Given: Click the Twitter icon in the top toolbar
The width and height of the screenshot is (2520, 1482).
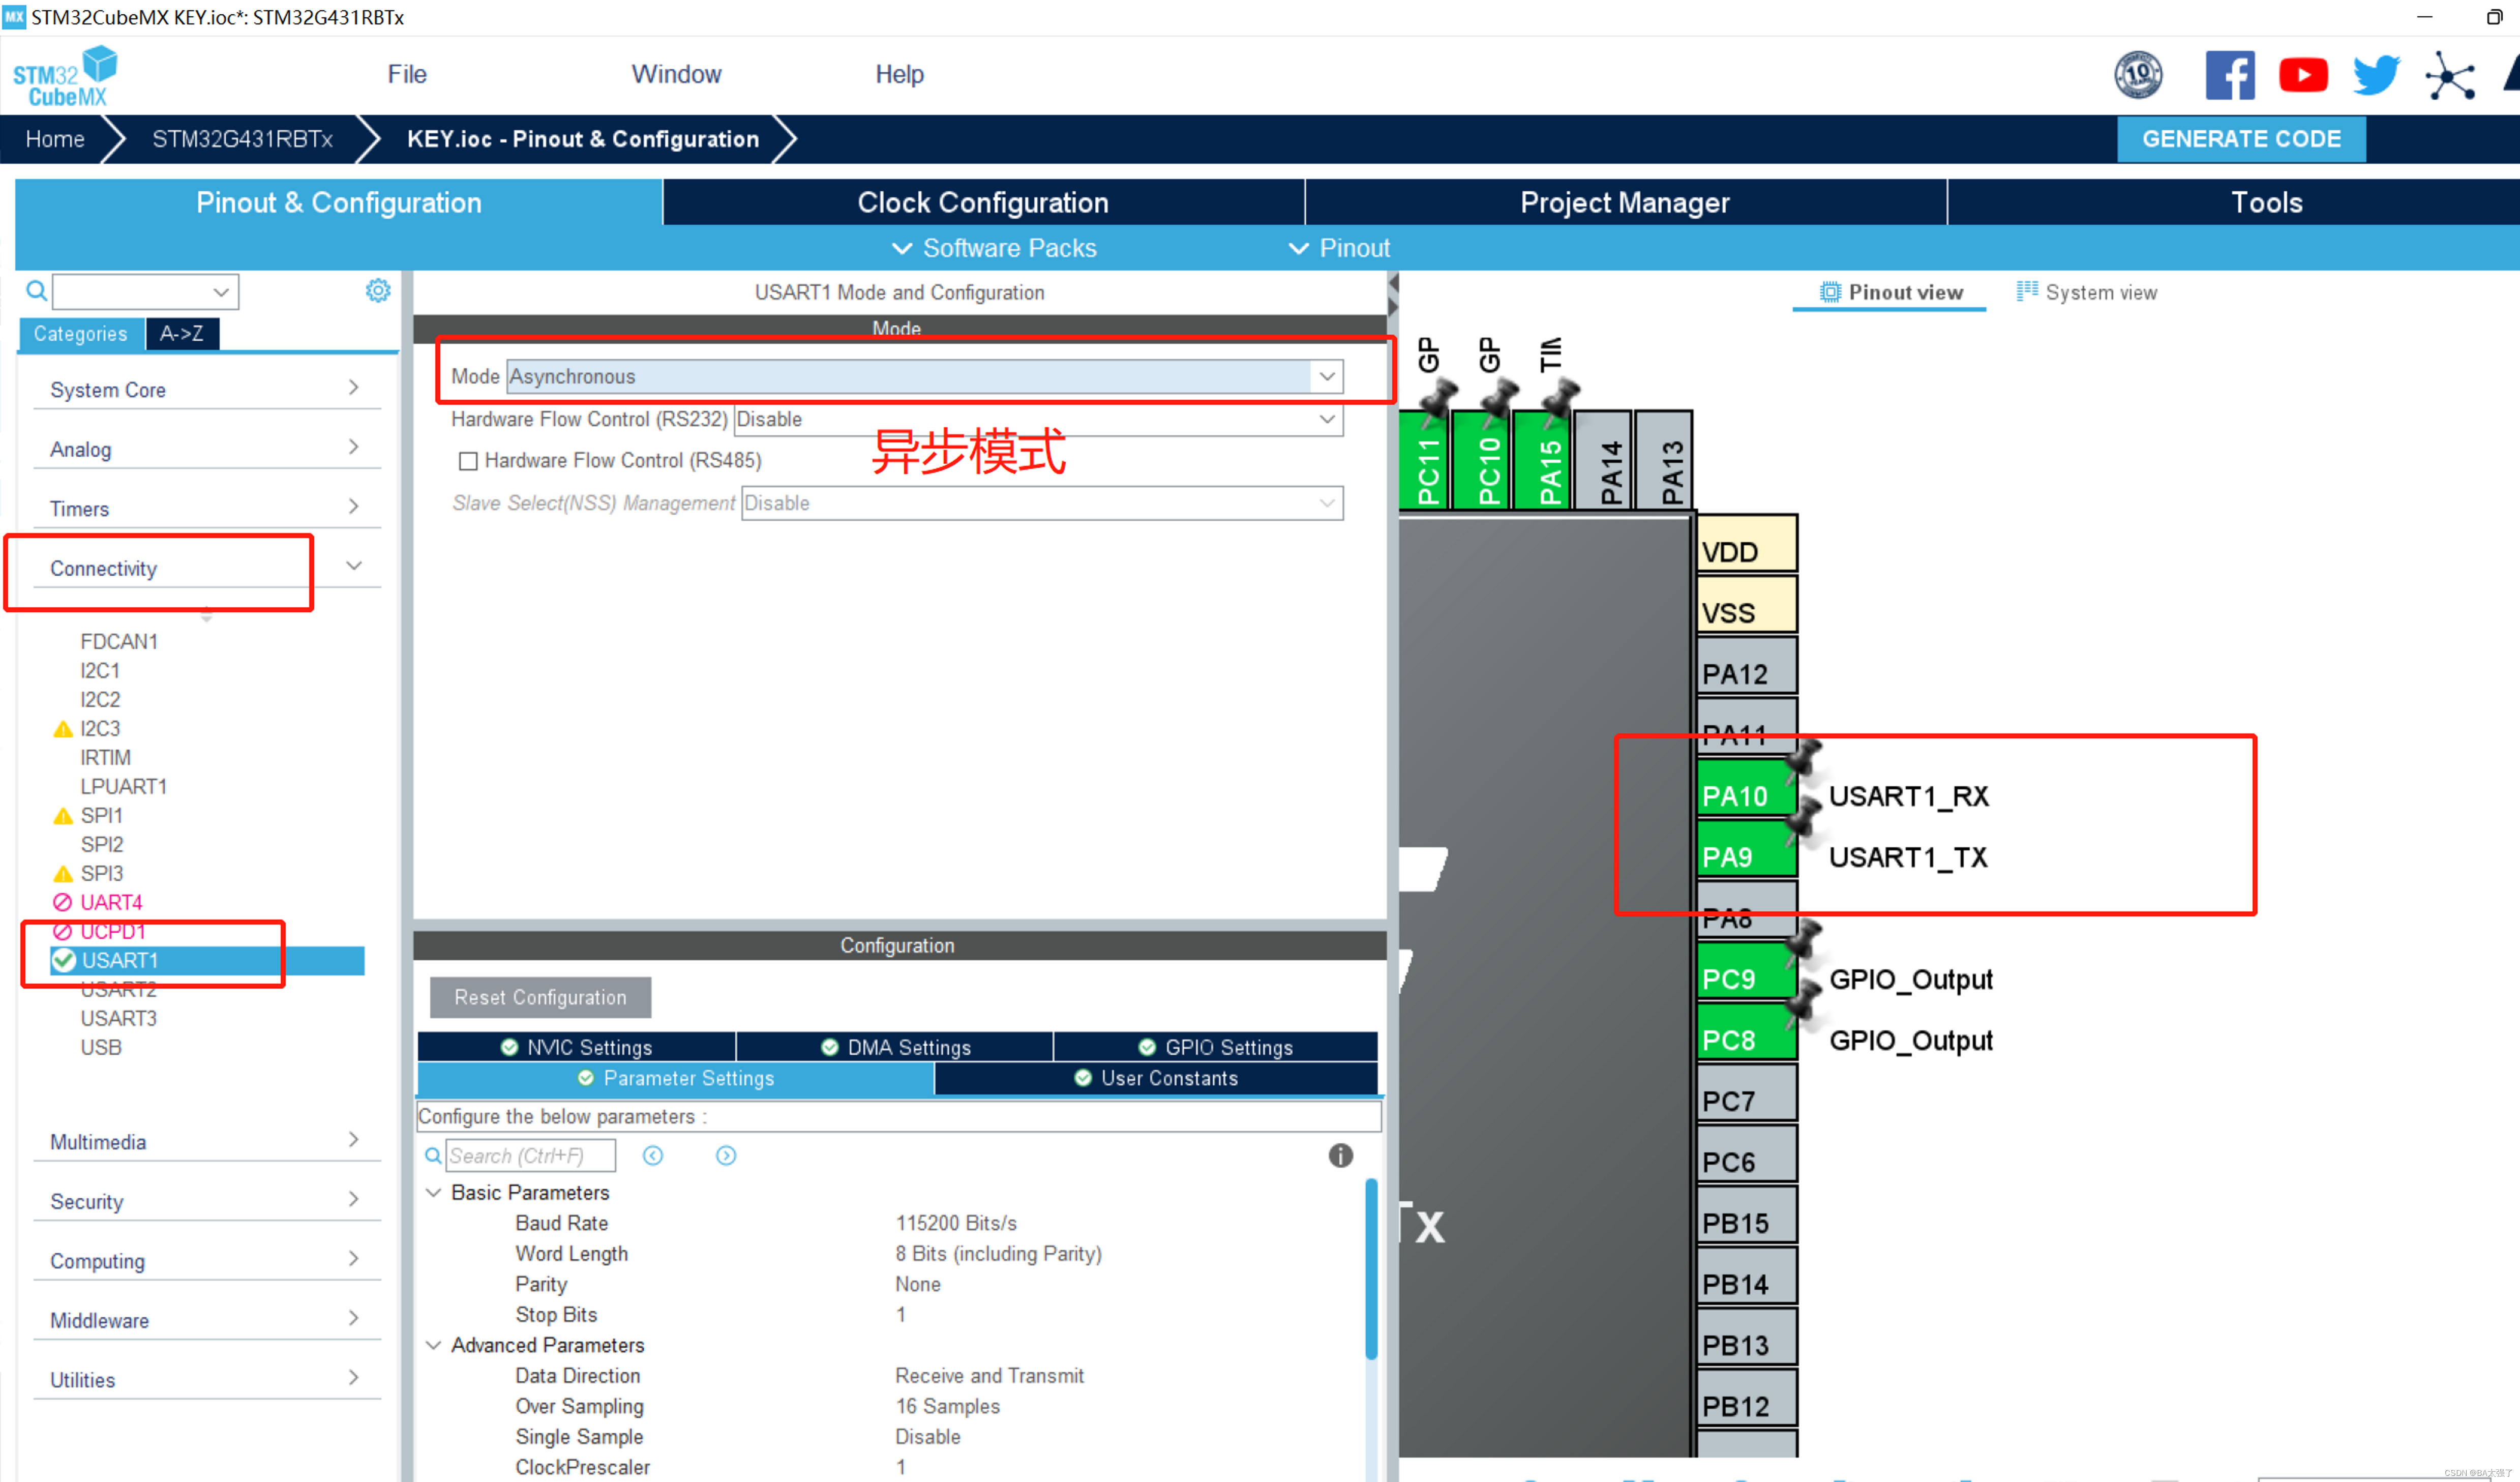Looking at the screenshot, I should coord(2376,74).
